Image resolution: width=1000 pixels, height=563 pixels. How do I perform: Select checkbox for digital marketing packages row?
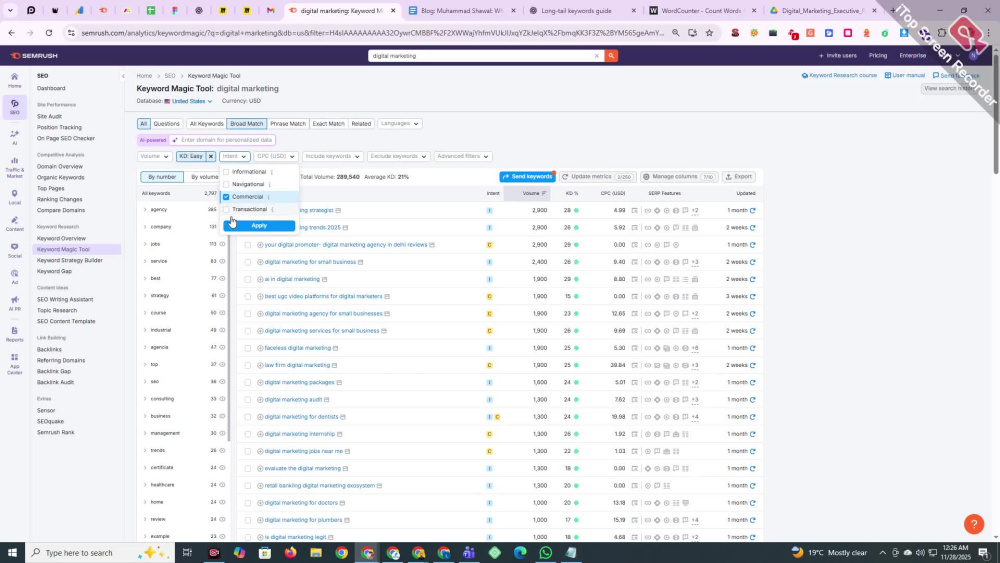tap(248, 383)
